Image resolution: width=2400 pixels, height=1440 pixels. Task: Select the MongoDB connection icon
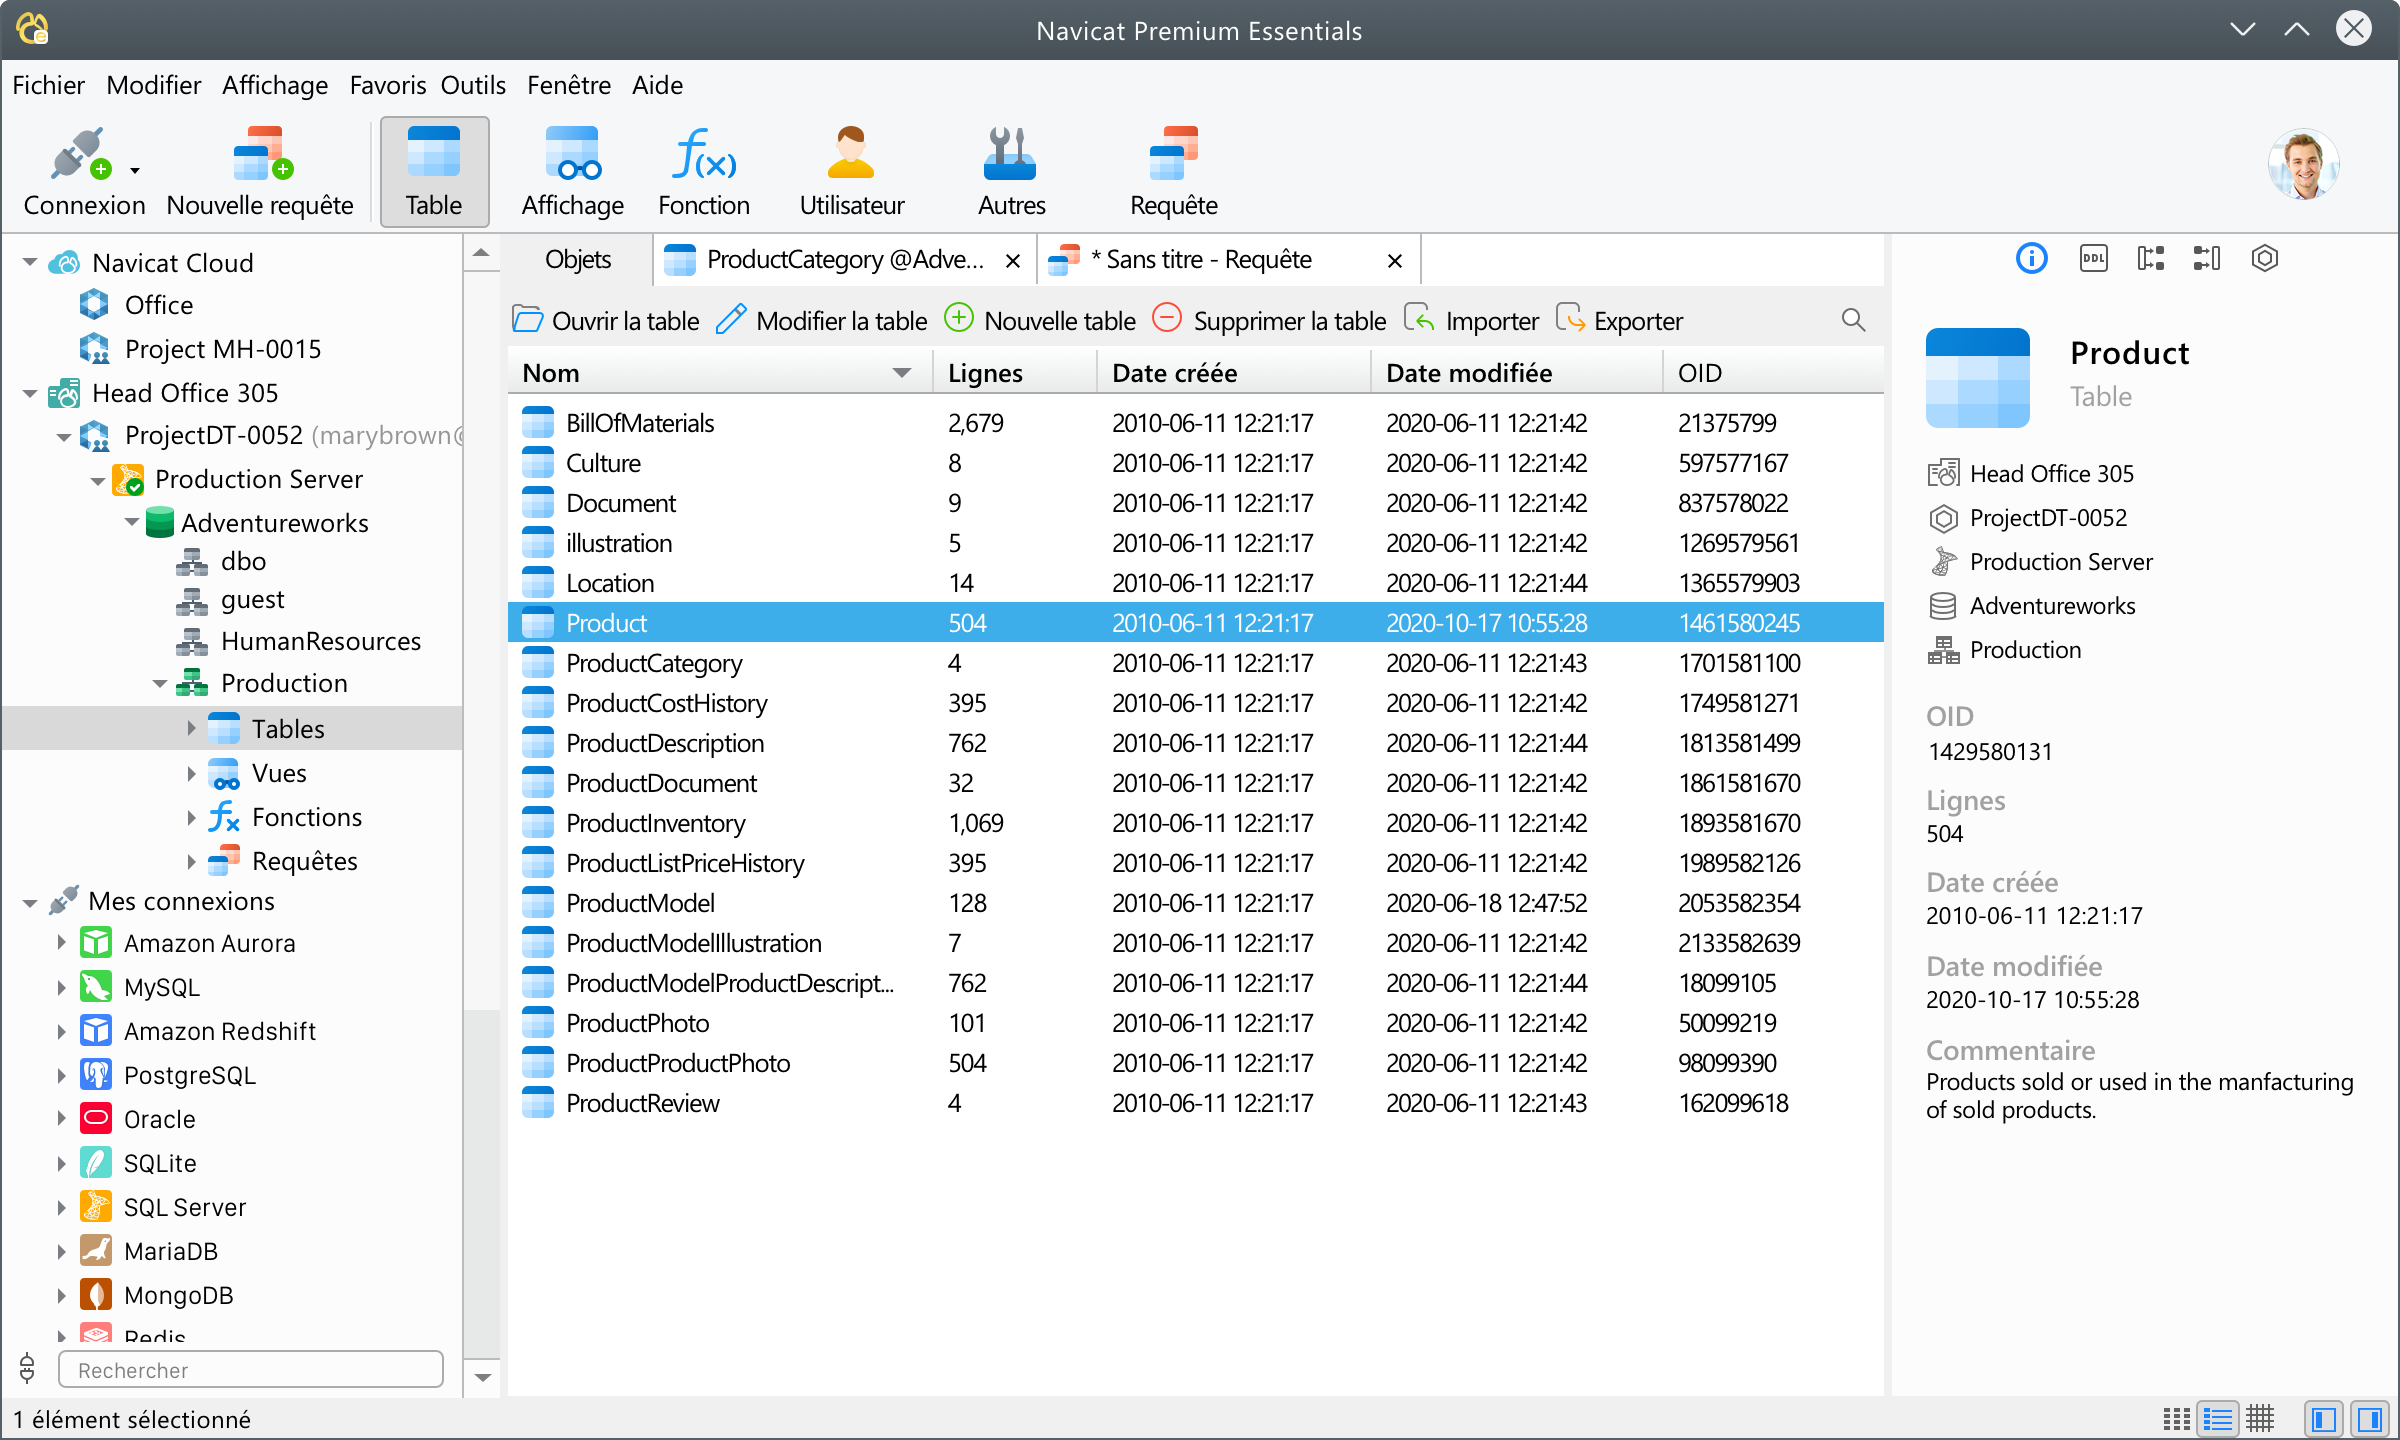pos(96,1295)
